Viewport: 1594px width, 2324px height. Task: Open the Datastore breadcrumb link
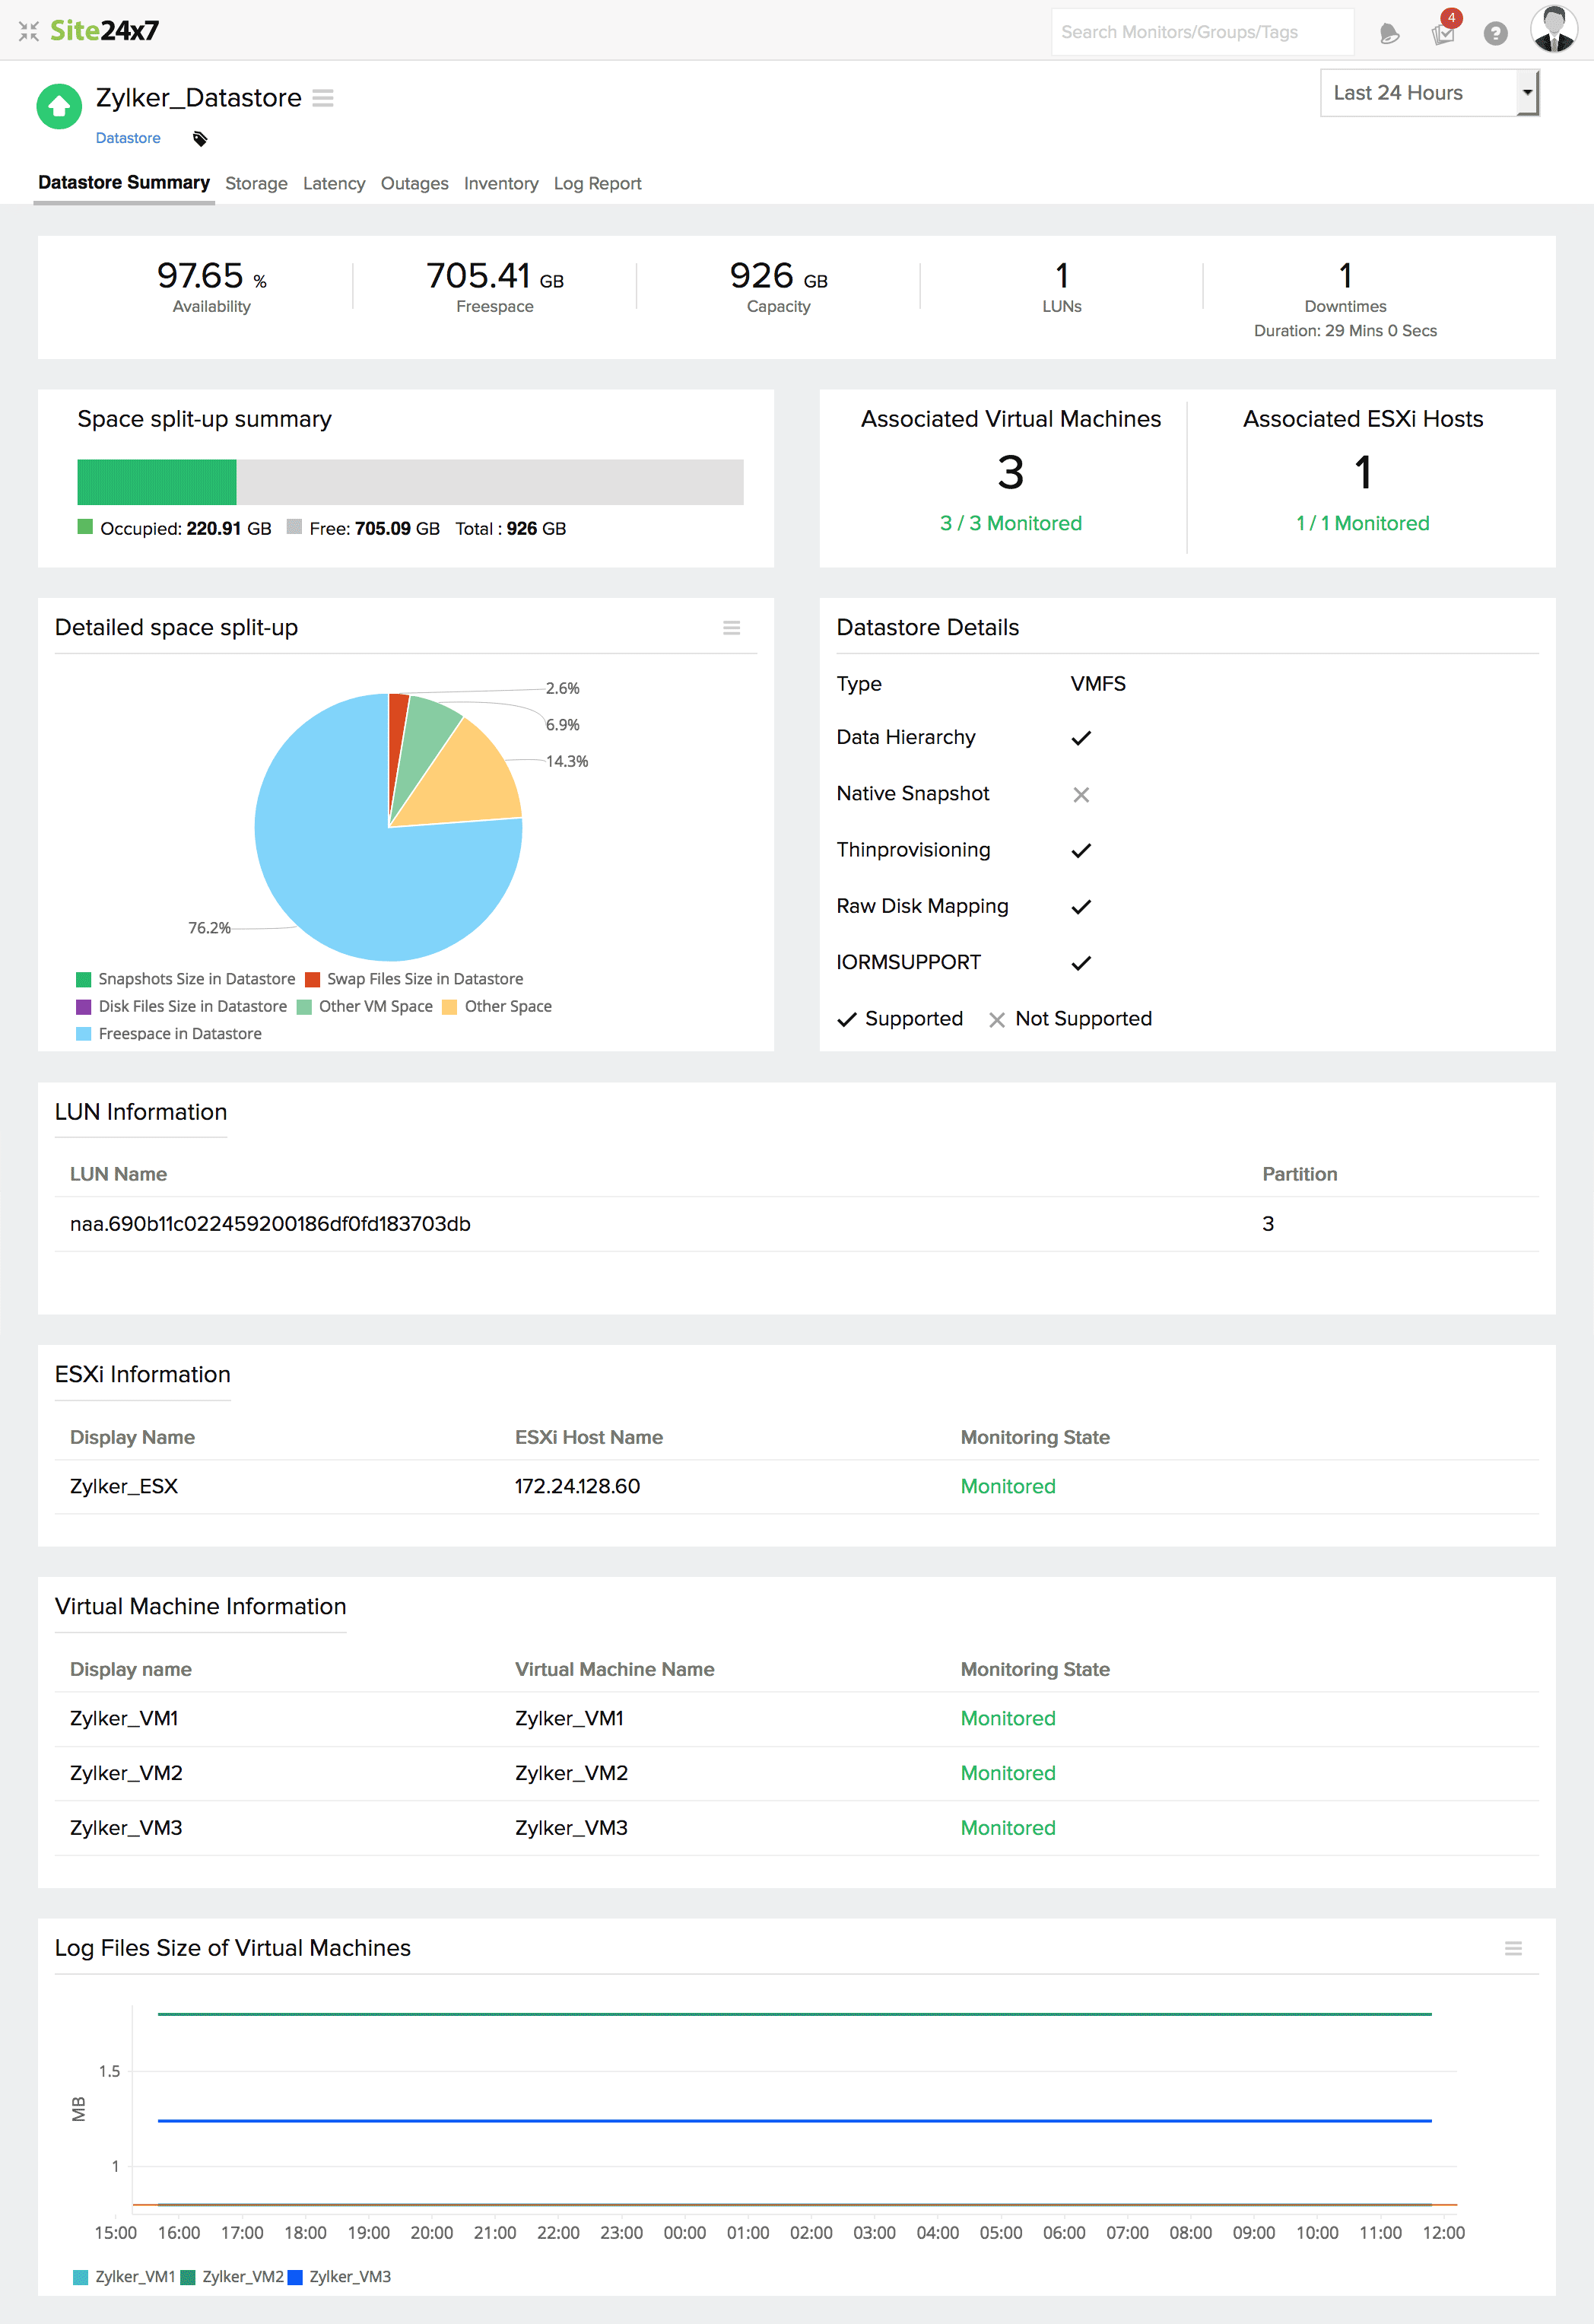(128, 138)
